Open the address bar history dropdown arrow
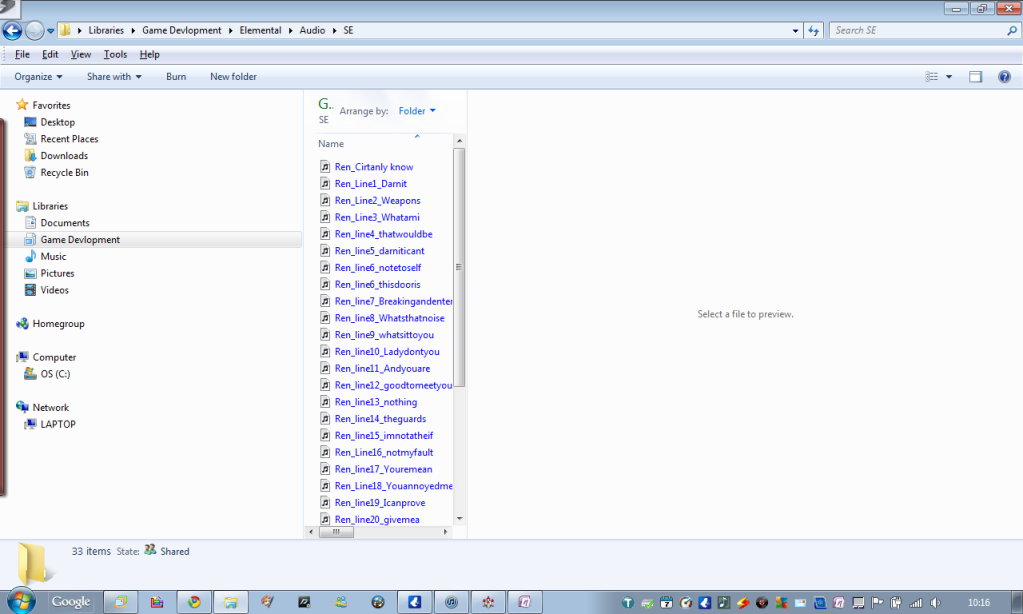The image size is (1023, 614). click(797, 31)
